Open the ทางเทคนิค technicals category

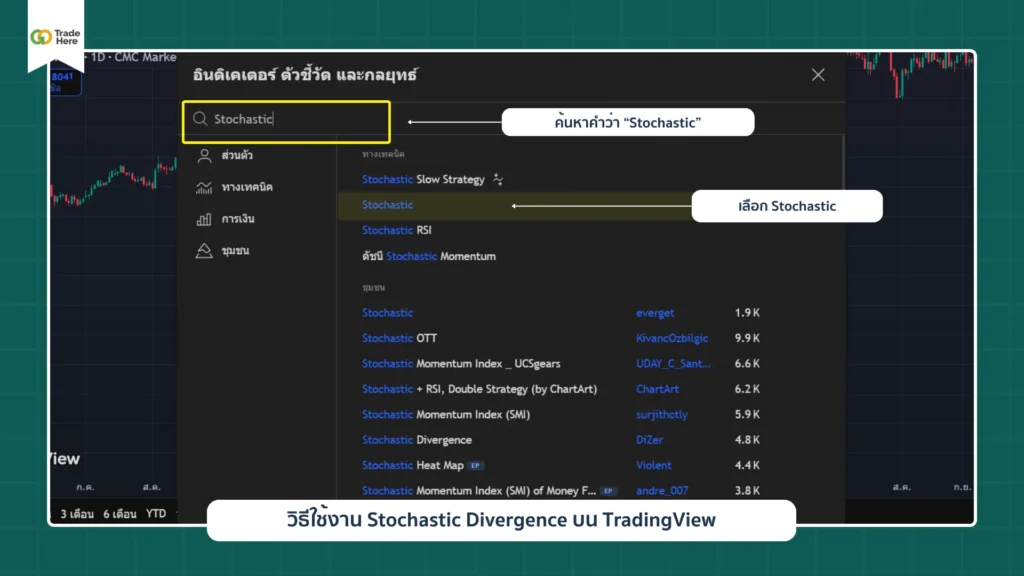(x=247, y=187)
